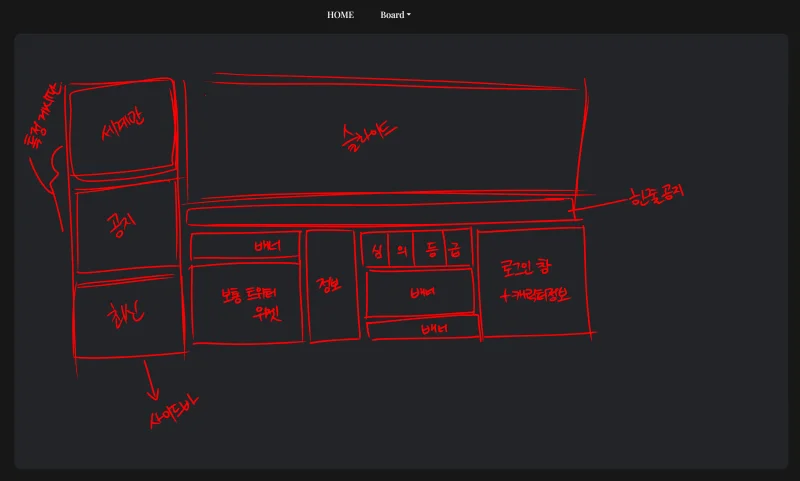
Task: Open the HOME navigation link
Action: click(340, 15)
